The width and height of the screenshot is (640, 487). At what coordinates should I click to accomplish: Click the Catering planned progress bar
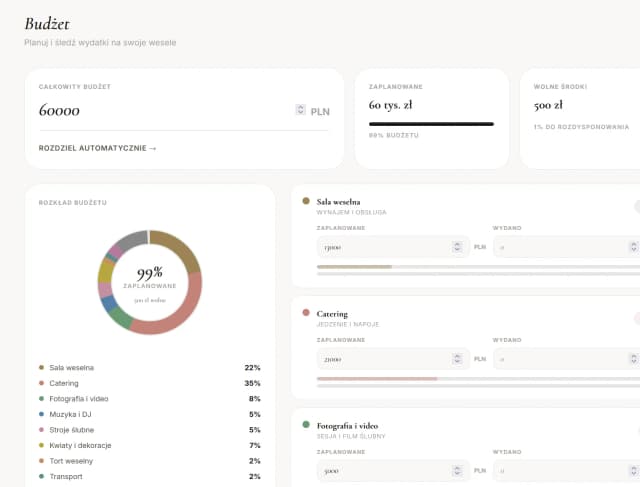478,379
